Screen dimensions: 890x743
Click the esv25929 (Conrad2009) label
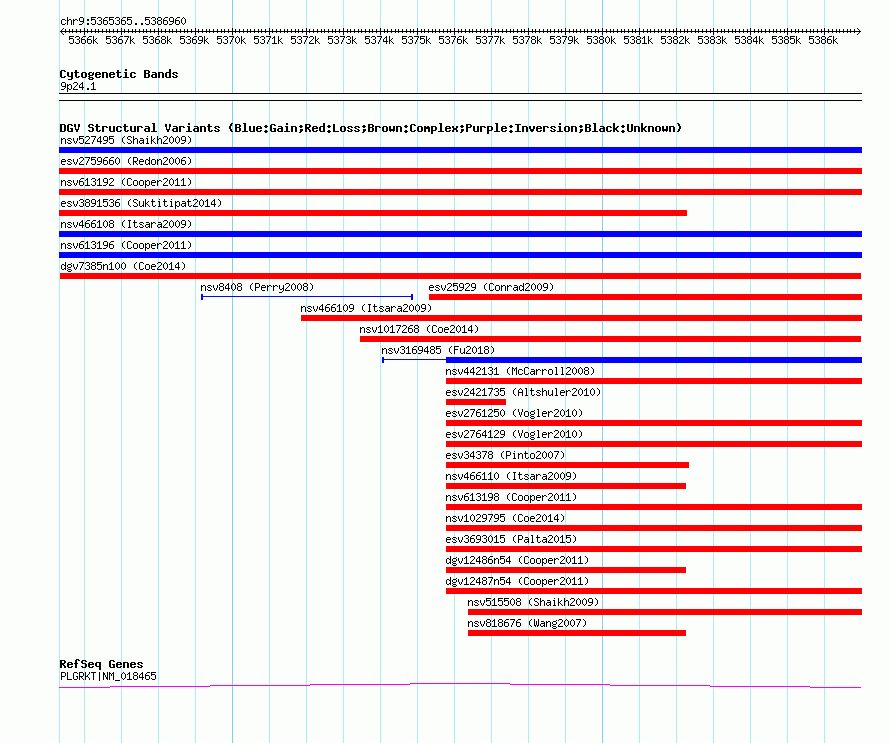click(x=492, y=287)
